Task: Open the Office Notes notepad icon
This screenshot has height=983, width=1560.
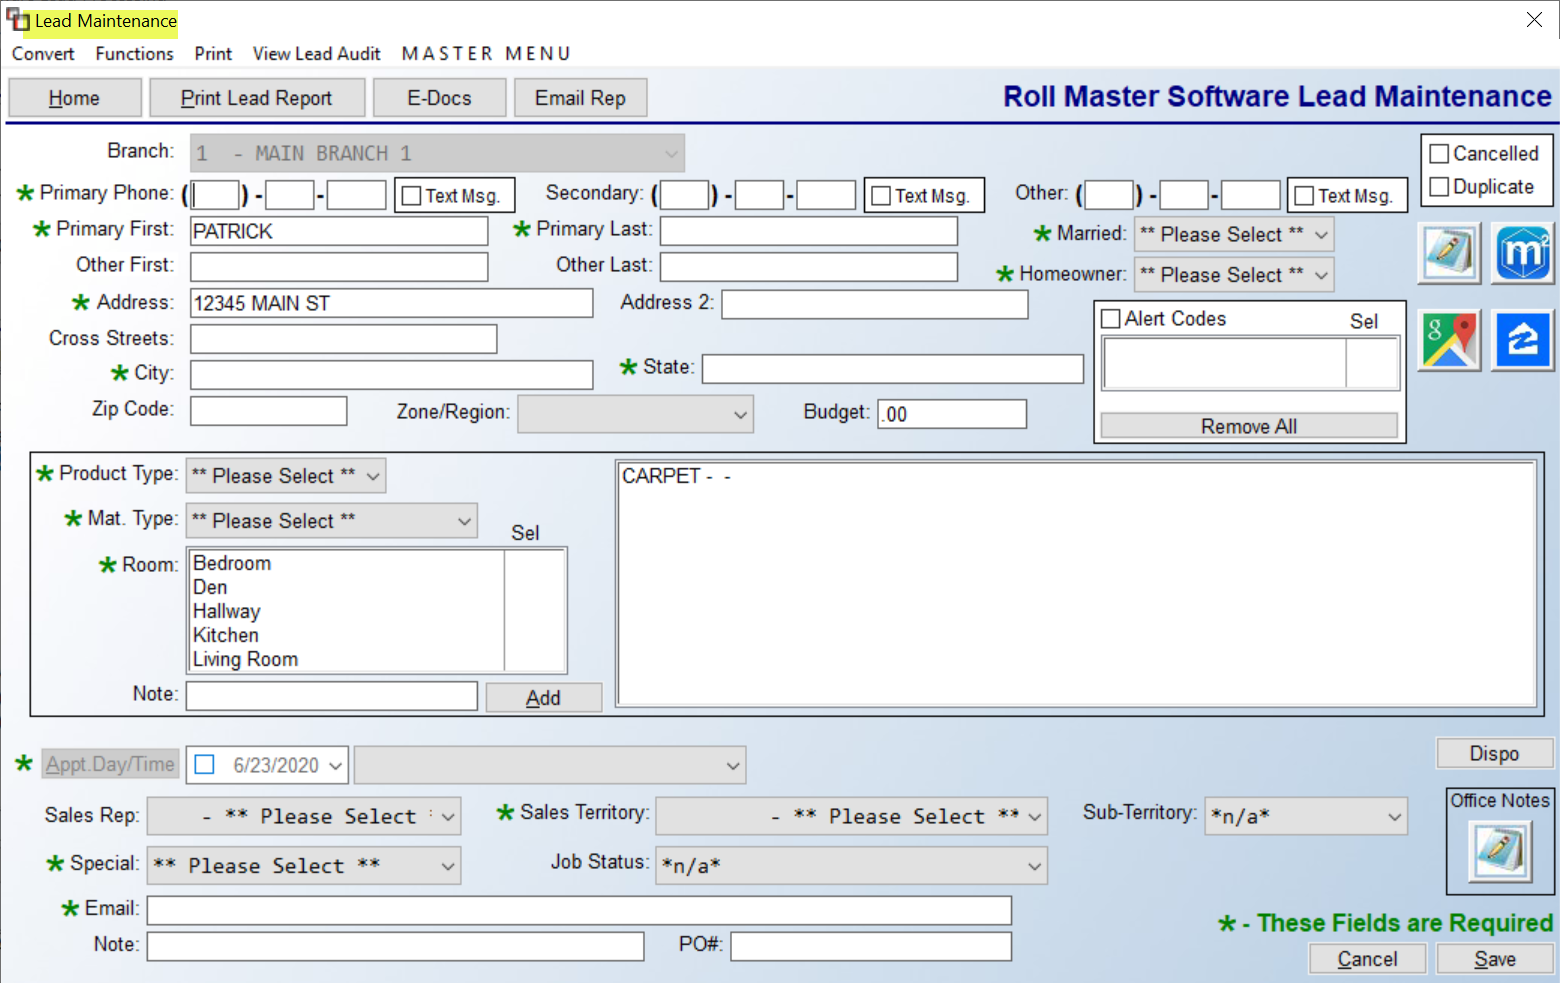Action: tap(1500, 851)
